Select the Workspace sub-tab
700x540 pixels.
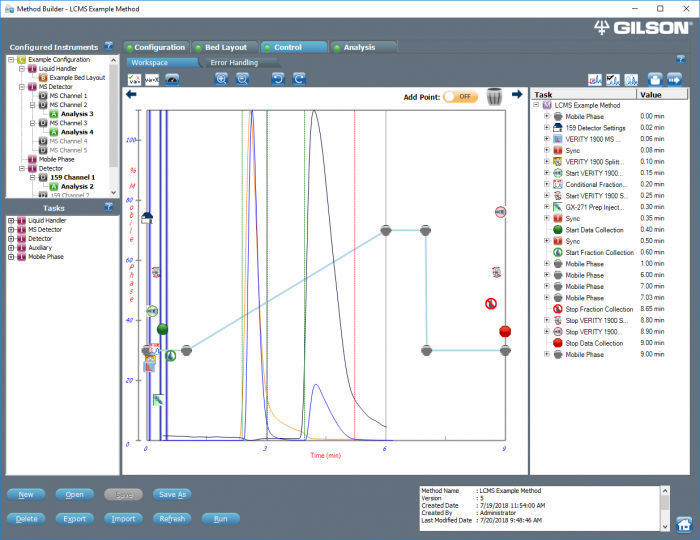tap(162, 62)
